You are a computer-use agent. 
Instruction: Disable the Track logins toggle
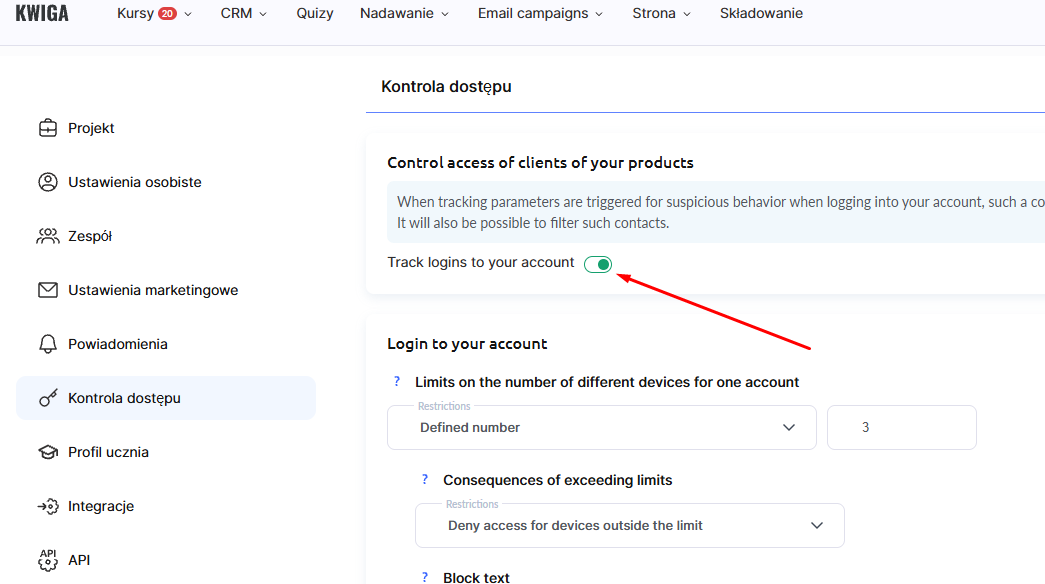(598, 264)
